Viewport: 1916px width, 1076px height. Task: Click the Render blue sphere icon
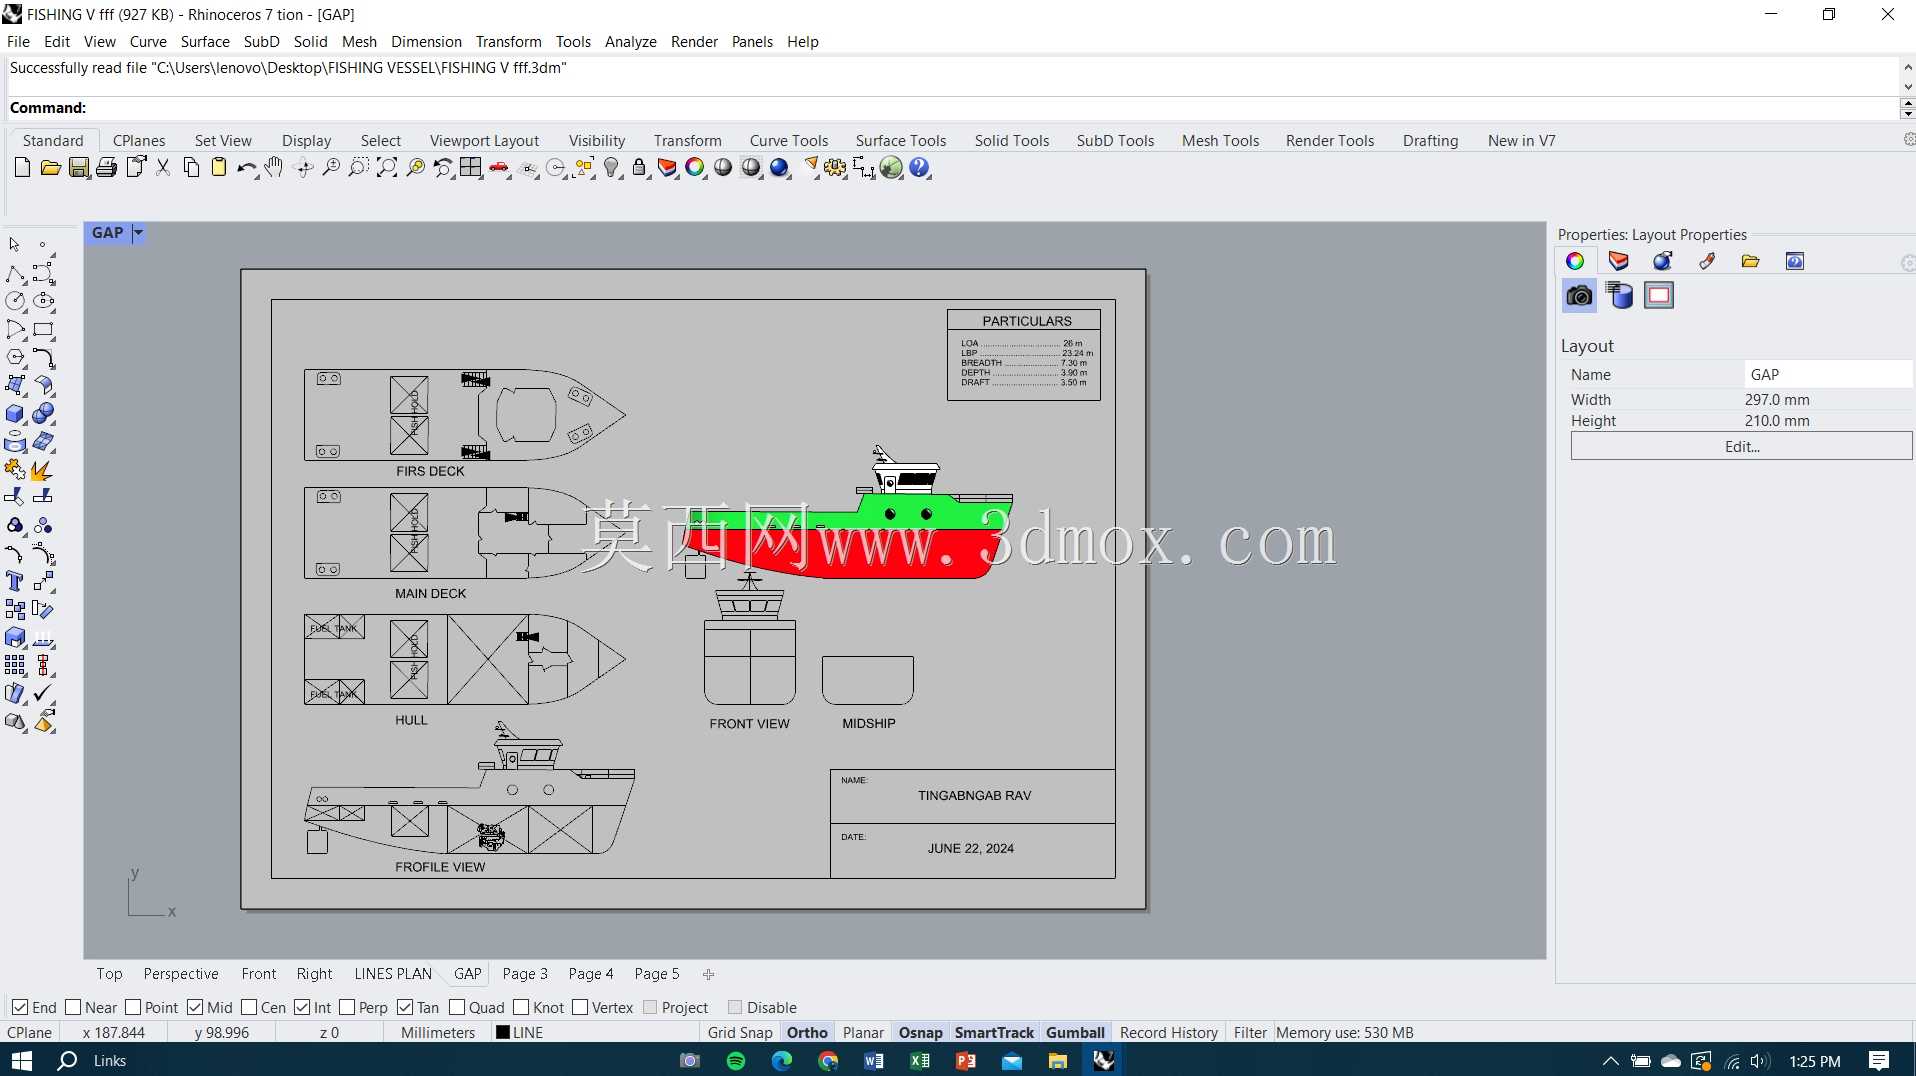[780, 168]
